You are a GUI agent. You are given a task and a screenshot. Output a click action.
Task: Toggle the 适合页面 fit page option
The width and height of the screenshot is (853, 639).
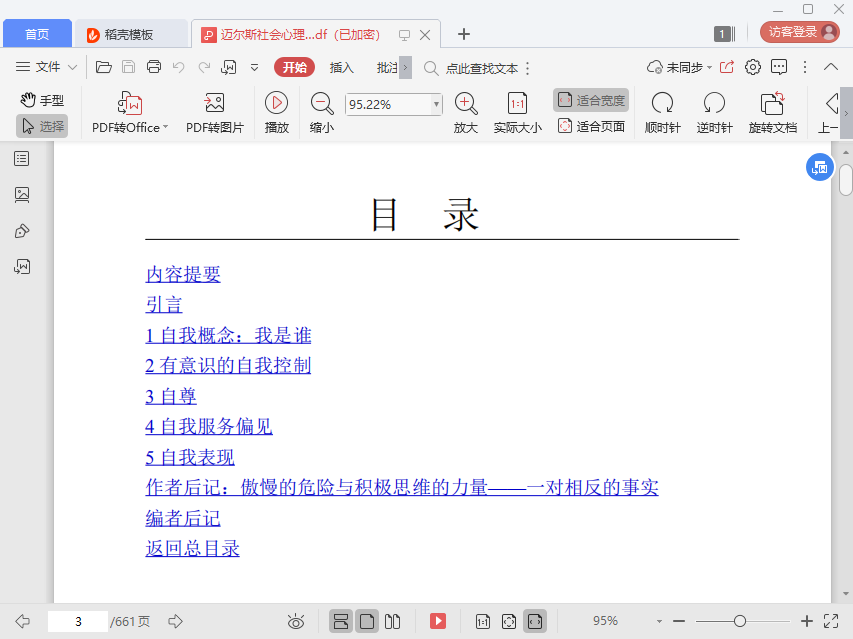[x=591, y=126]
